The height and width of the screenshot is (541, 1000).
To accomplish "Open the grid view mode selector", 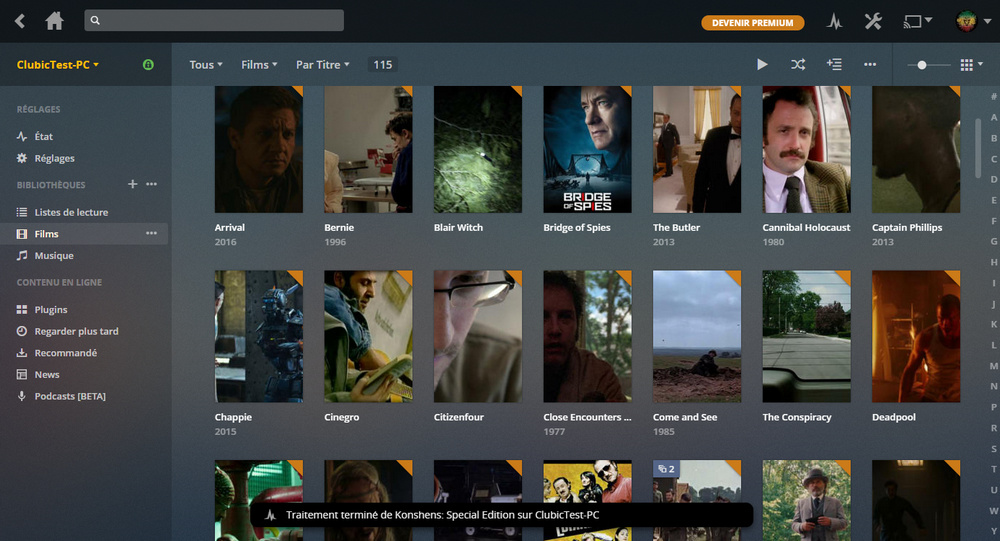I will (970, 65).
